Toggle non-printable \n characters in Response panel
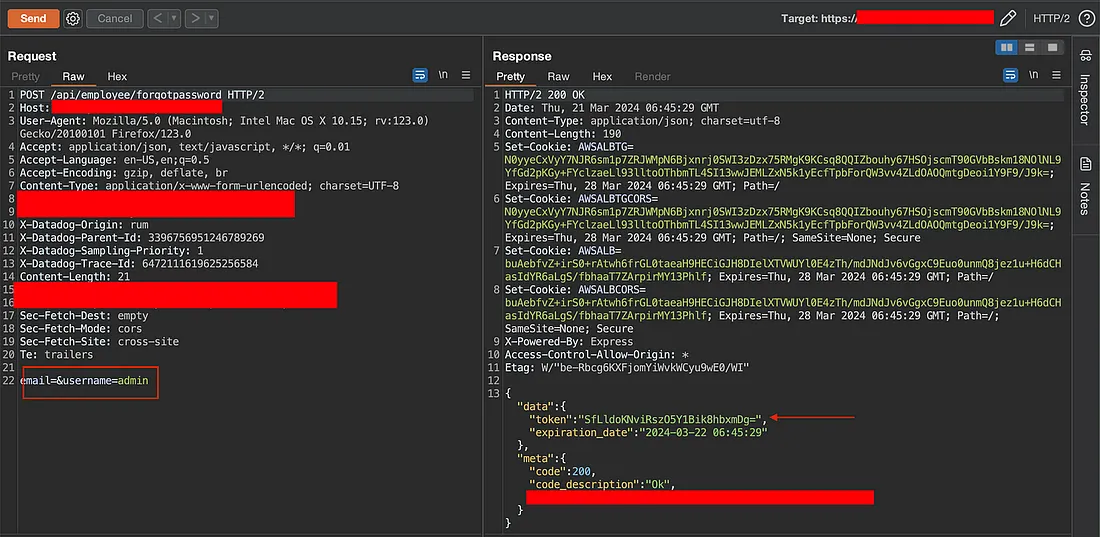The height and width of the screenshot is (537, 1100). 1033,76
